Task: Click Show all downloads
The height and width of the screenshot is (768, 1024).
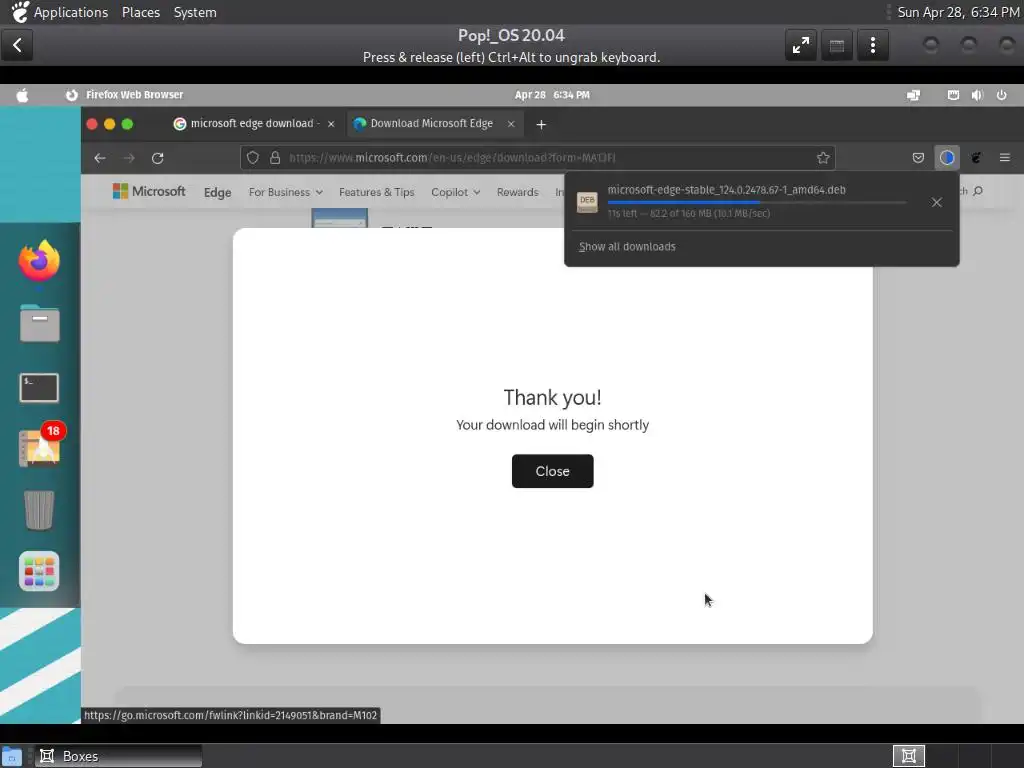Action: 627,246
